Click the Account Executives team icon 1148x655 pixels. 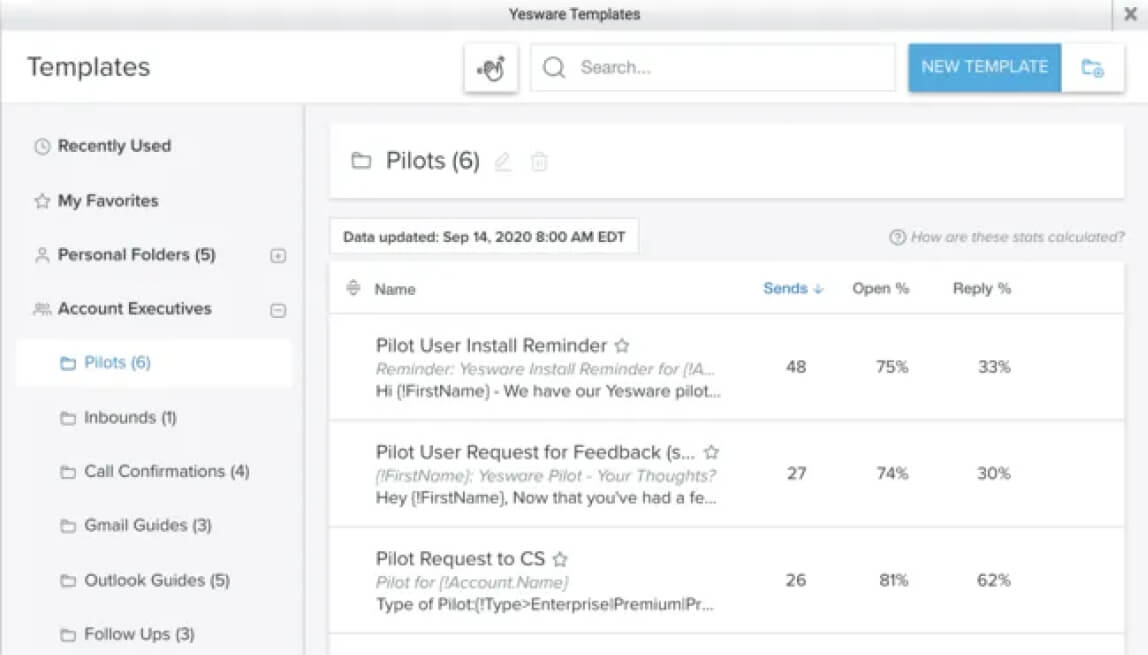point(42,309)
